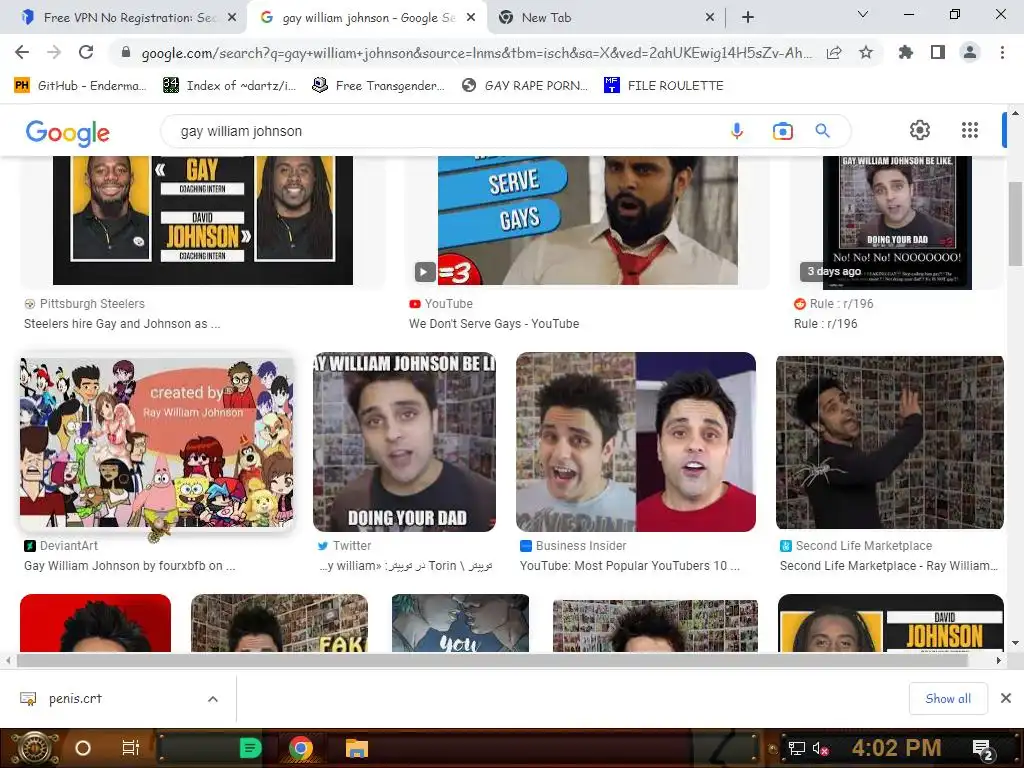Open Second Life Marketplace result link
Image resolution: width=1024 pixels, height=768 pixels.
[x=888, y=566]
